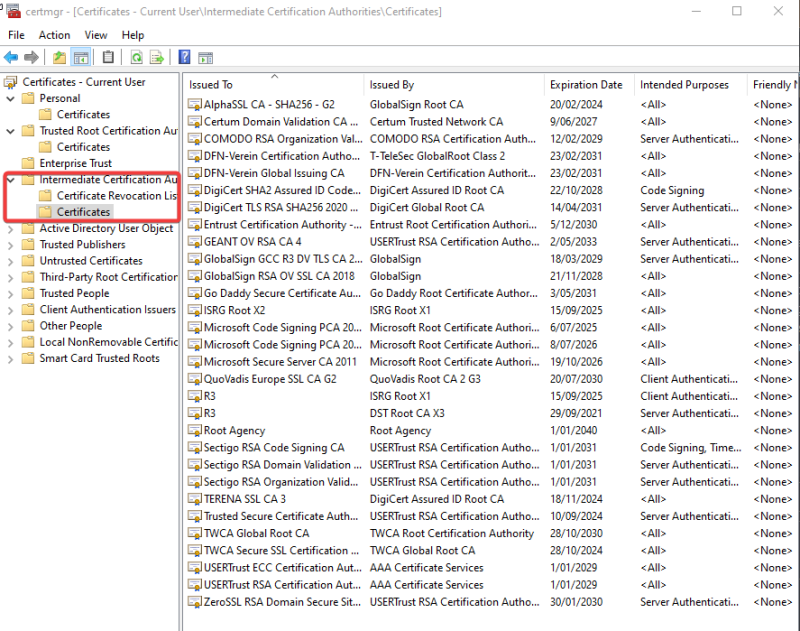The image size is (800, 631).
Task: Sort by the Issued By column header
Action: [x=392, y=85]
